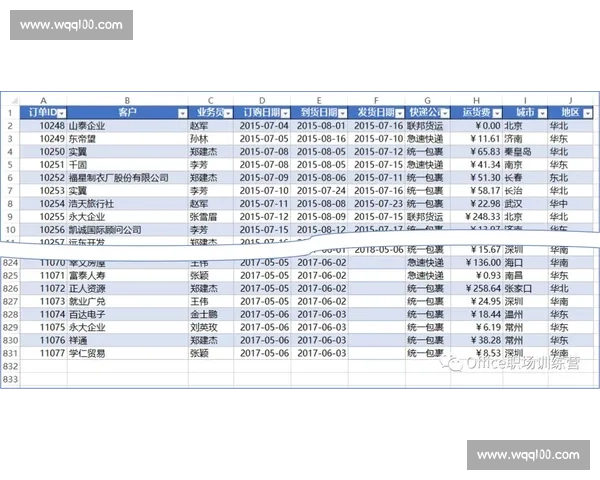Click salesperson cell 孙林
600x480 pixels.
pos(210,139)
